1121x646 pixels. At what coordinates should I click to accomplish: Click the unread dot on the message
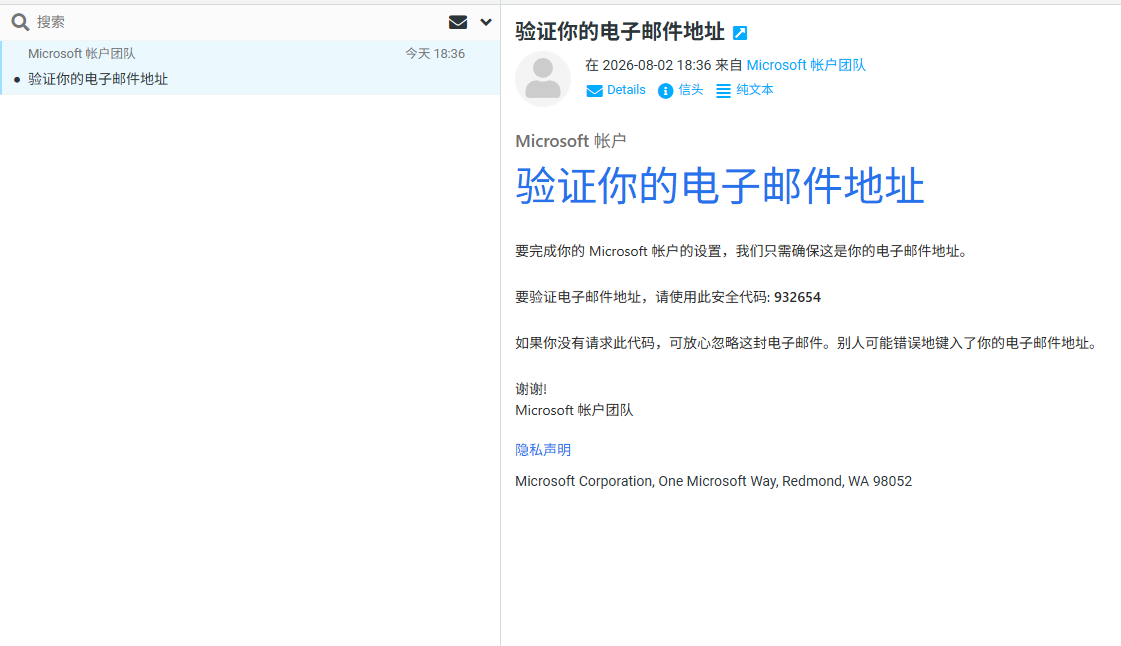point(17,80)
